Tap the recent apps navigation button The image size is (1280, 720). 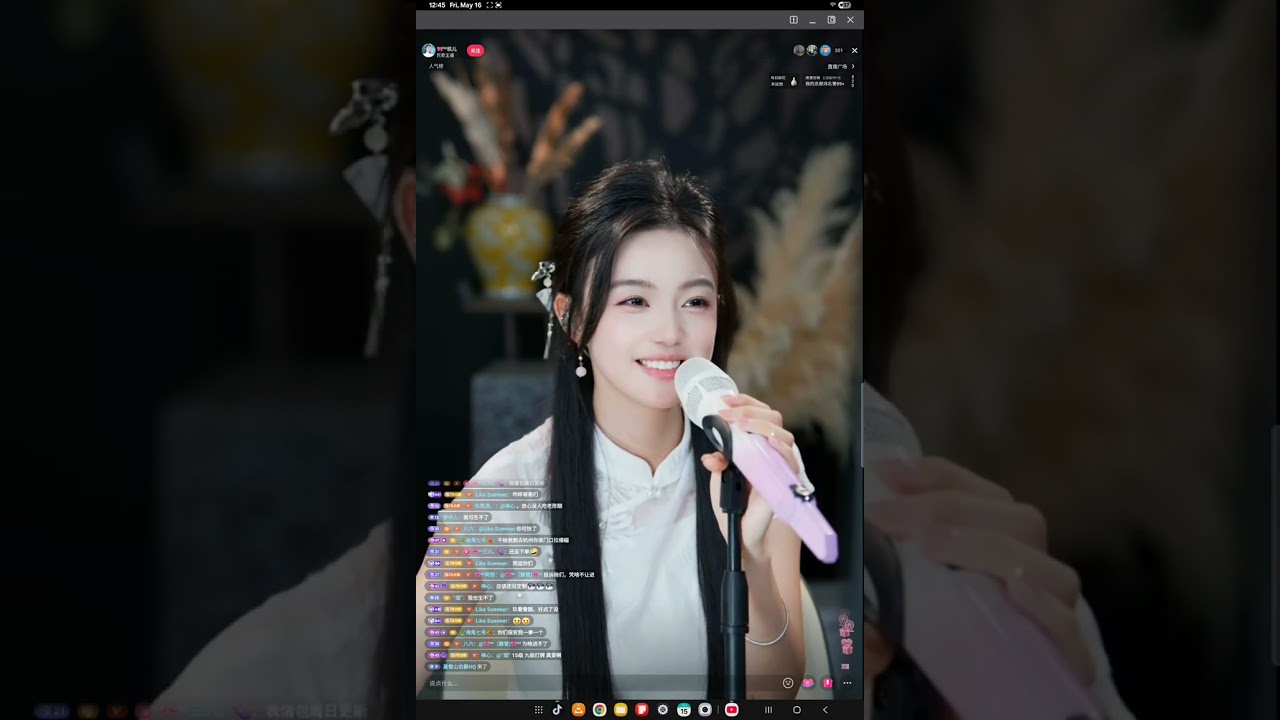tap(768, 710)
